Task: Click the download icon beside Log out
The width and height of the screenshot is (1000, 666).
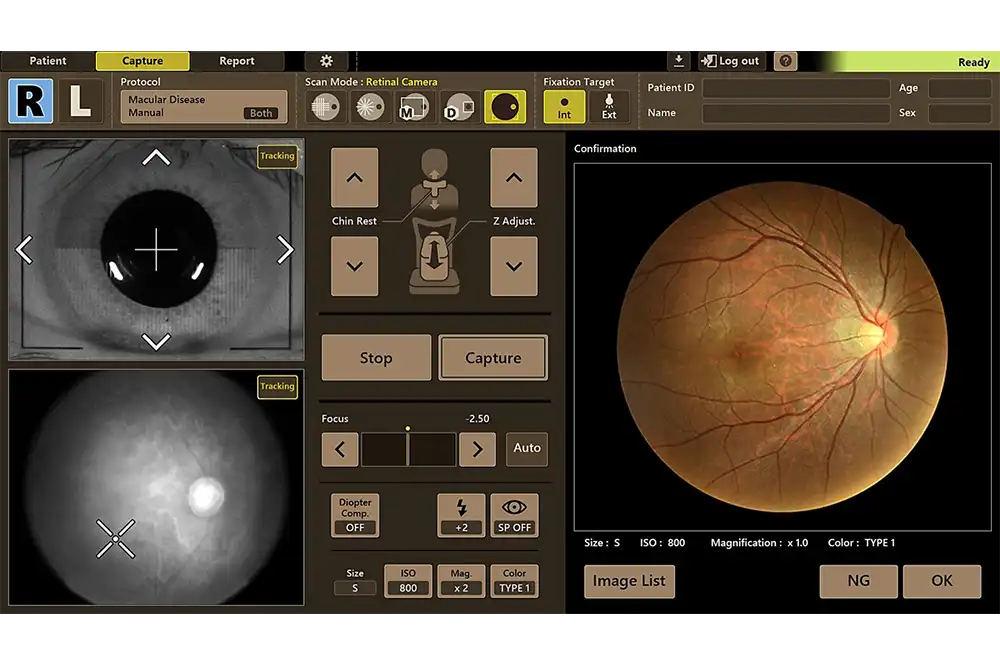Action: 680,61
